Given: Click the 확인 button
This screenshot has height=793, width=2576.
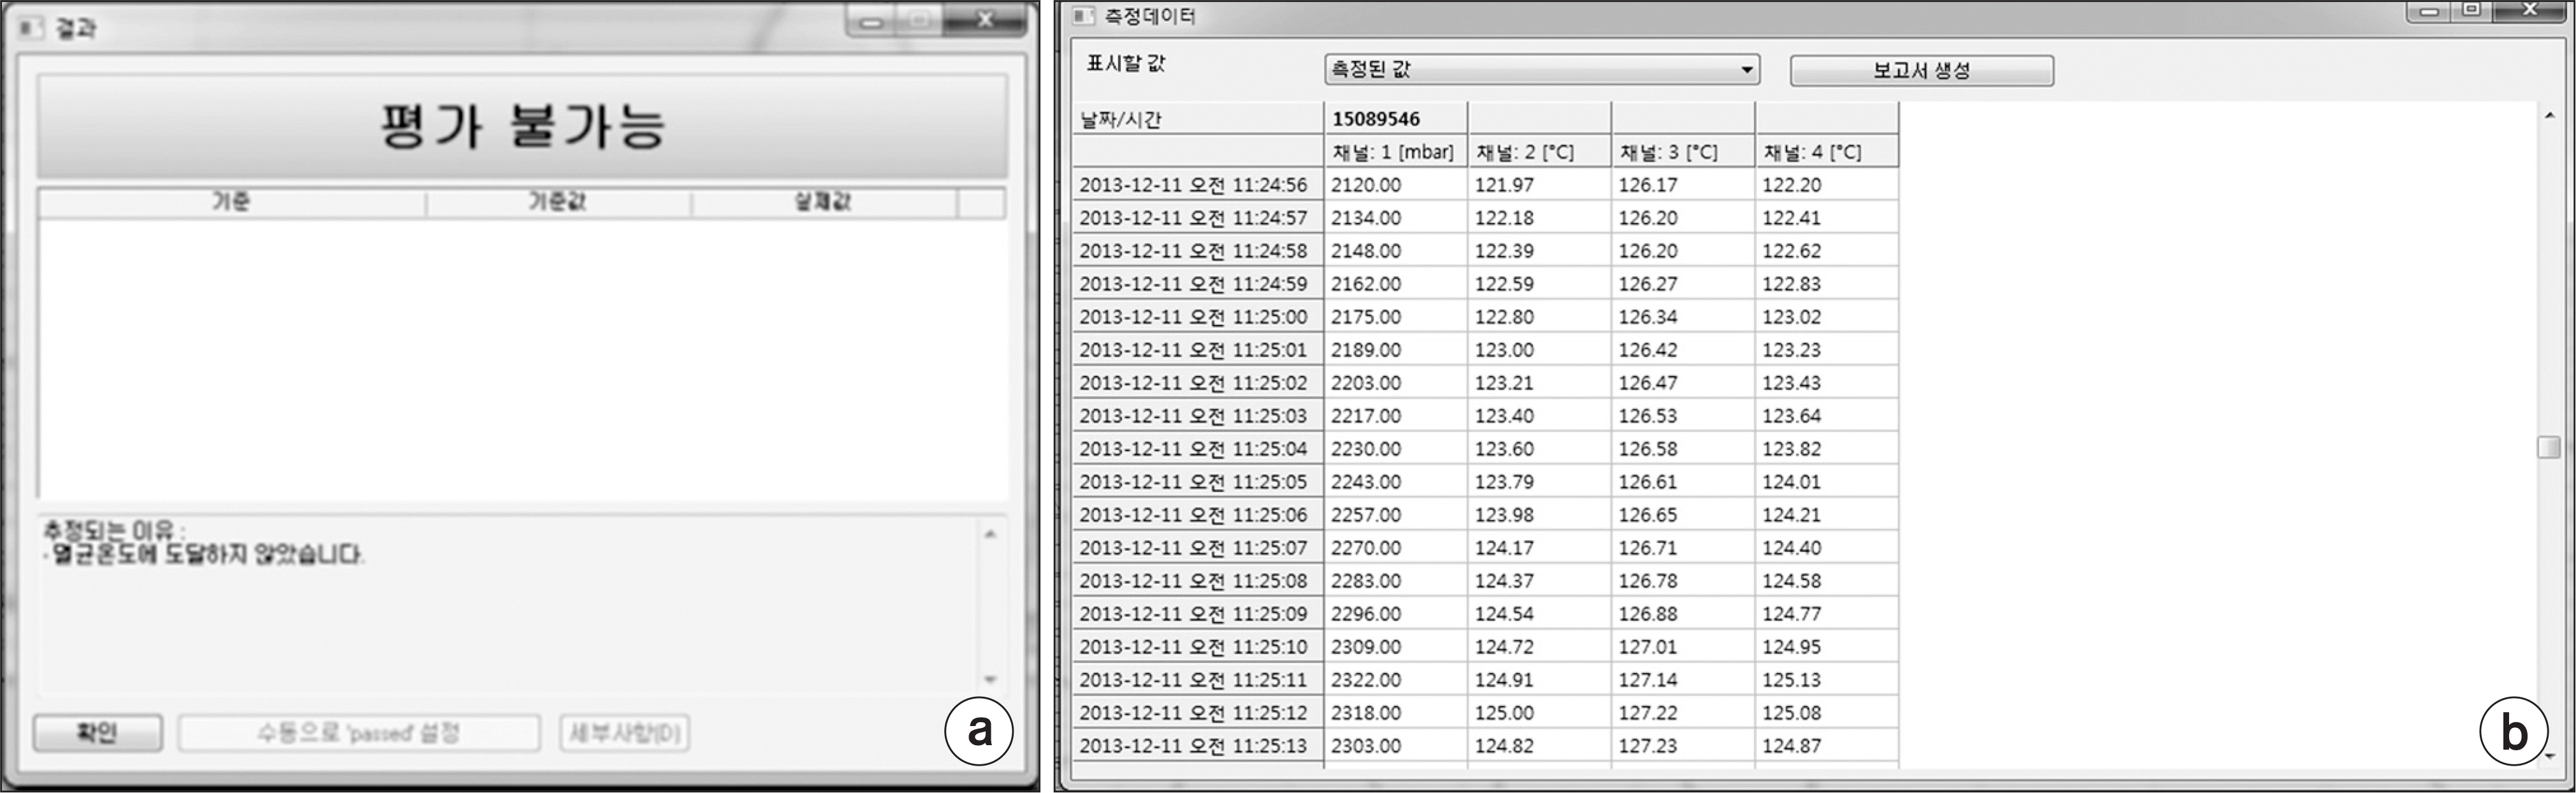Looking at the screenshot, I should [x=97, y=733].
